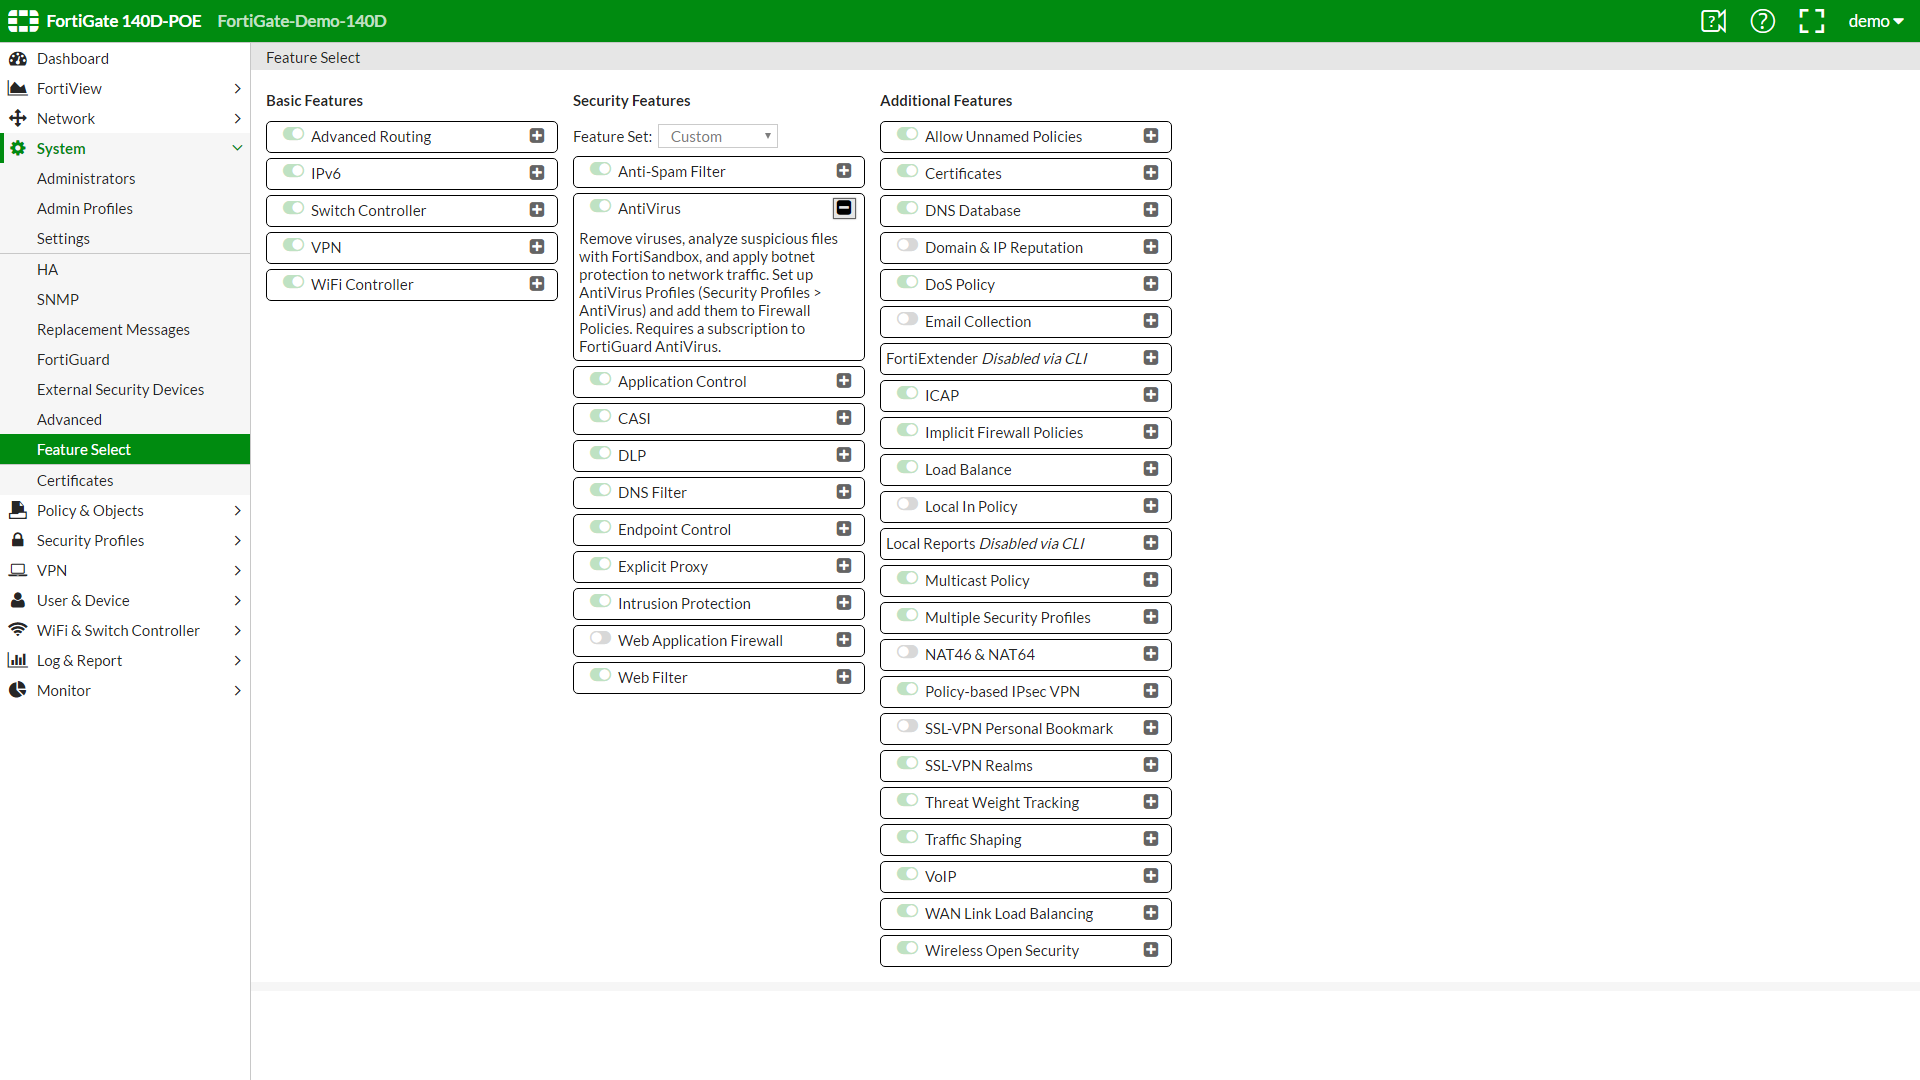Click the WiFi & Switch Controller icon
The width and height of the screenshot is (1920, 1080).
coord(18,631)
